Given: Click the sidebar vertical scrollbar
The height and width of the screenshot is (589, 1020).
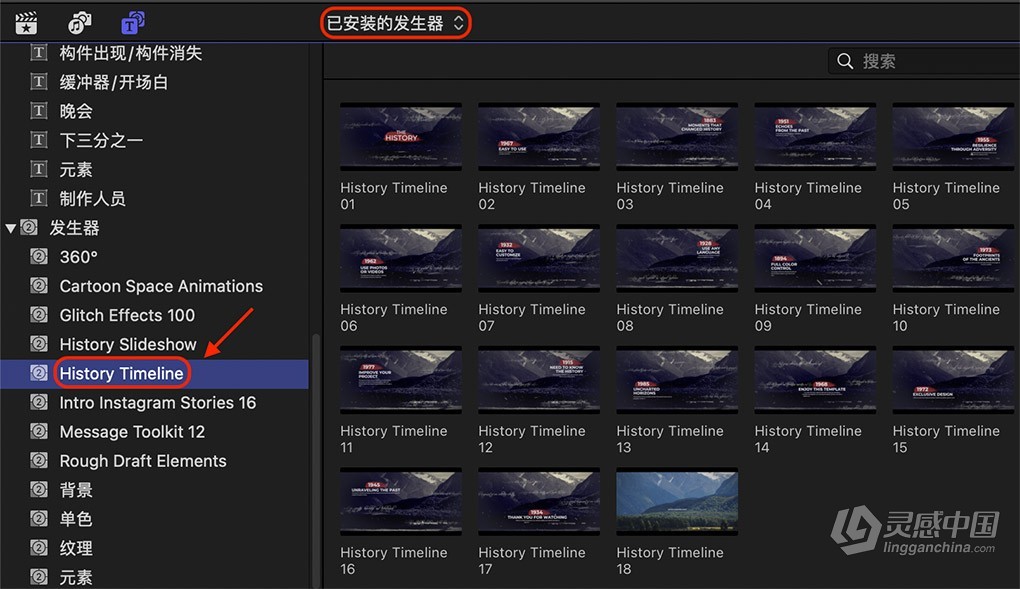Looking at the screenshot, I should click(x=316, y=461).
